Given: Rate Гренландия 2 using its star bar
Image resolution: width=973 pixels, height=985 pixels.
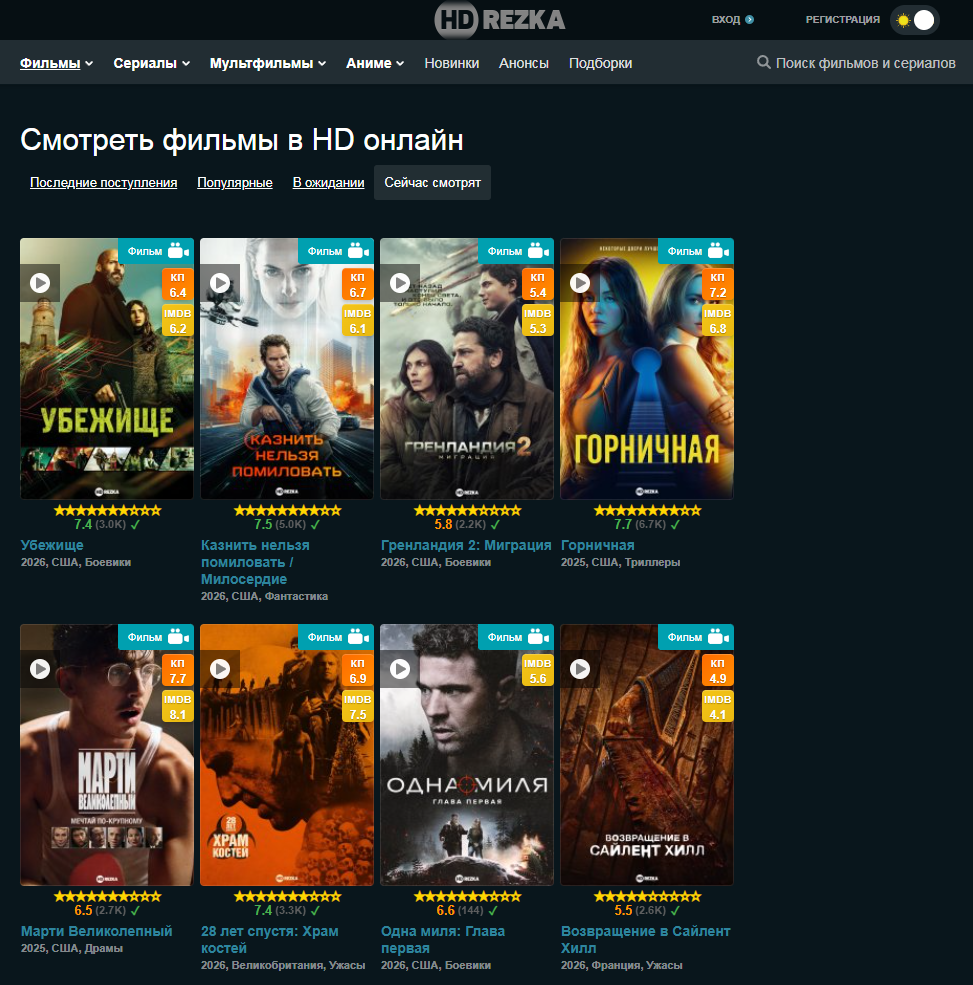Looking at the screenshot, I should click(467, 510).
